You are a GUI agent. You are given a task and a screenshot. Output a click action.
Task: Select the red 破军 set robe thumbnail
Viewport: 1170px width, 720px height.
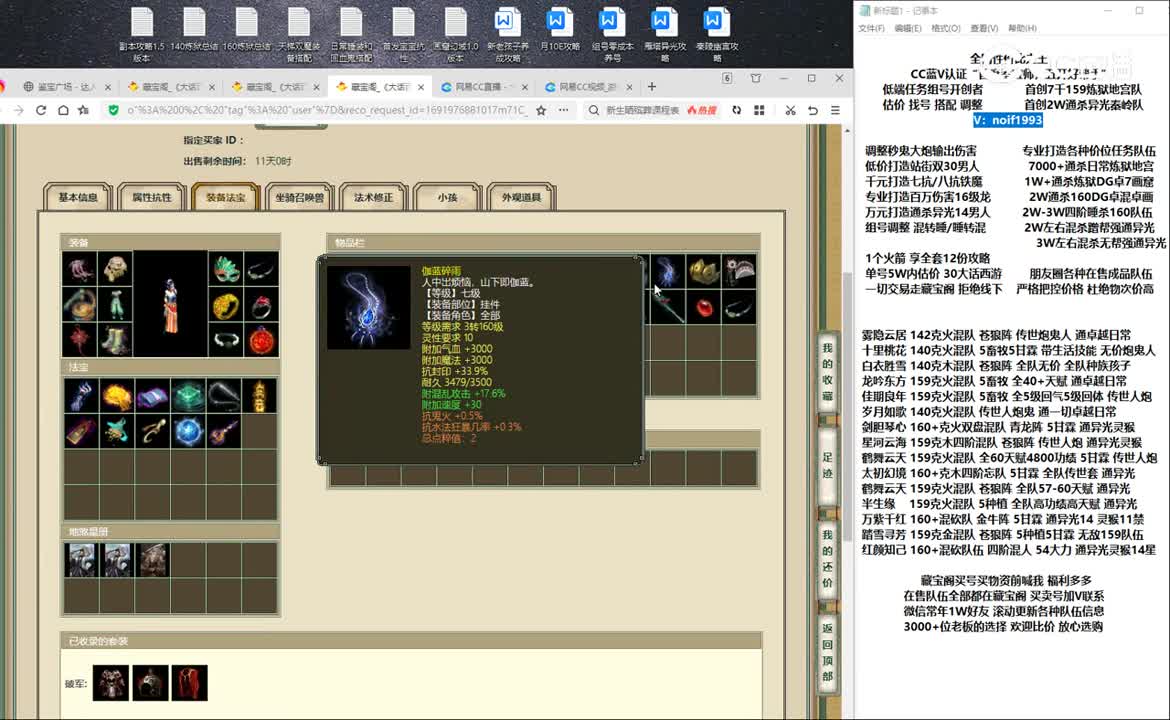tap(190, 683)
